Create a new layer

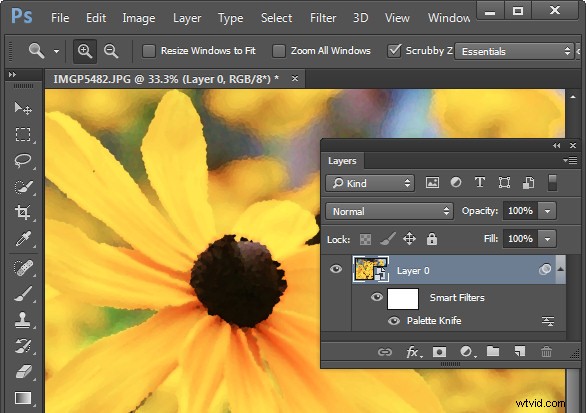click(x=519, y=351)
